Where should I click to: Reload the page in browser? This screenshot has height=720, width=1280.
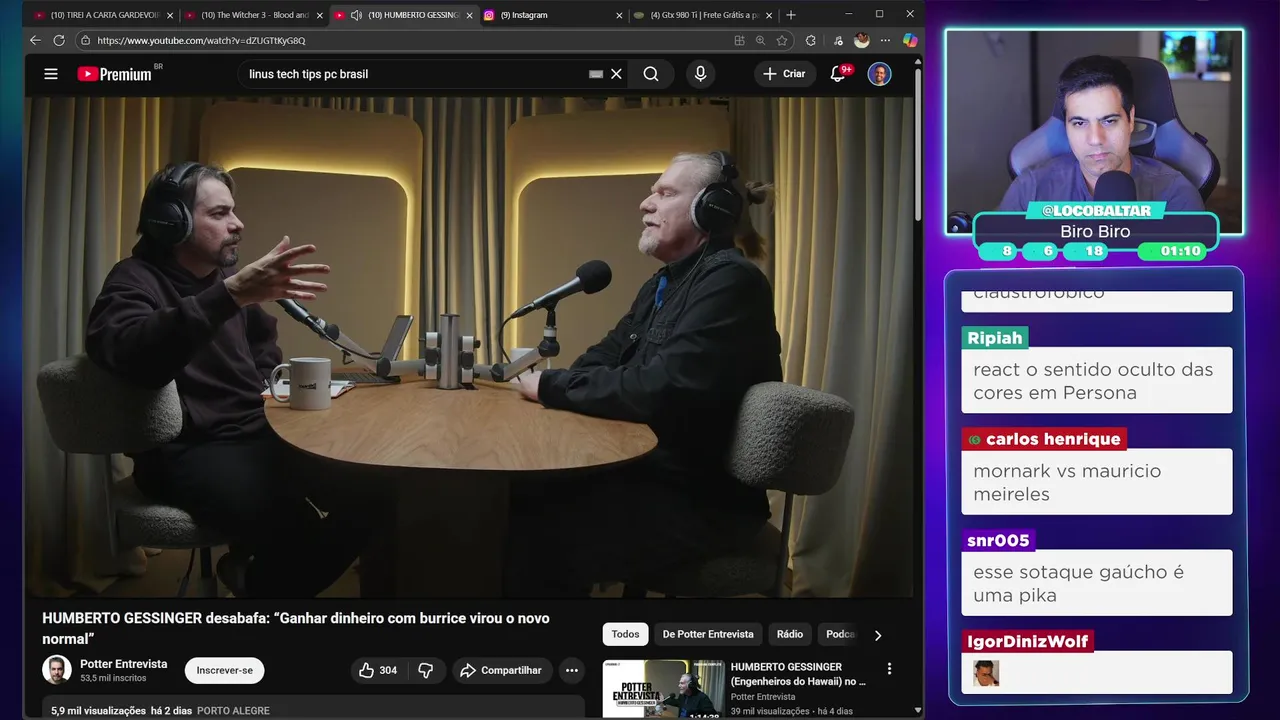coord(59,40)
